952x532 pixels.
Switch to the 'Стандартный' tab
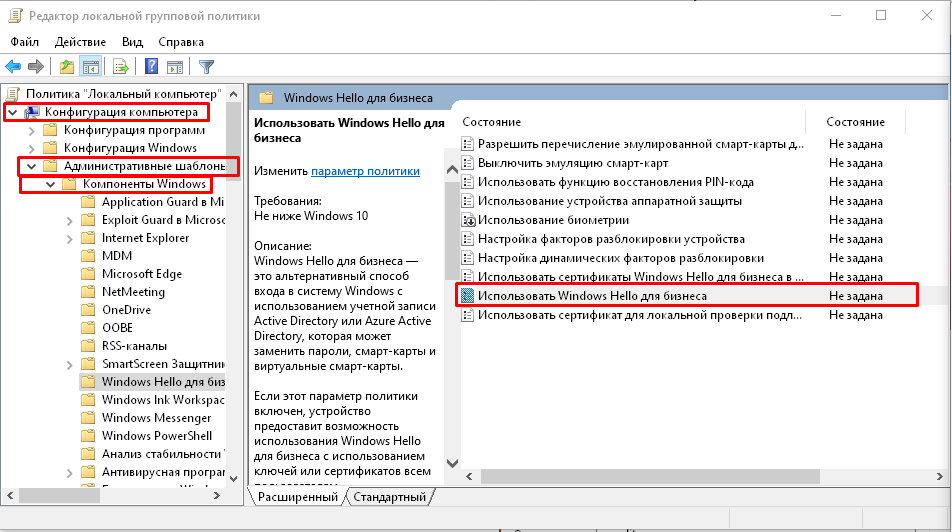coord(390,497)
